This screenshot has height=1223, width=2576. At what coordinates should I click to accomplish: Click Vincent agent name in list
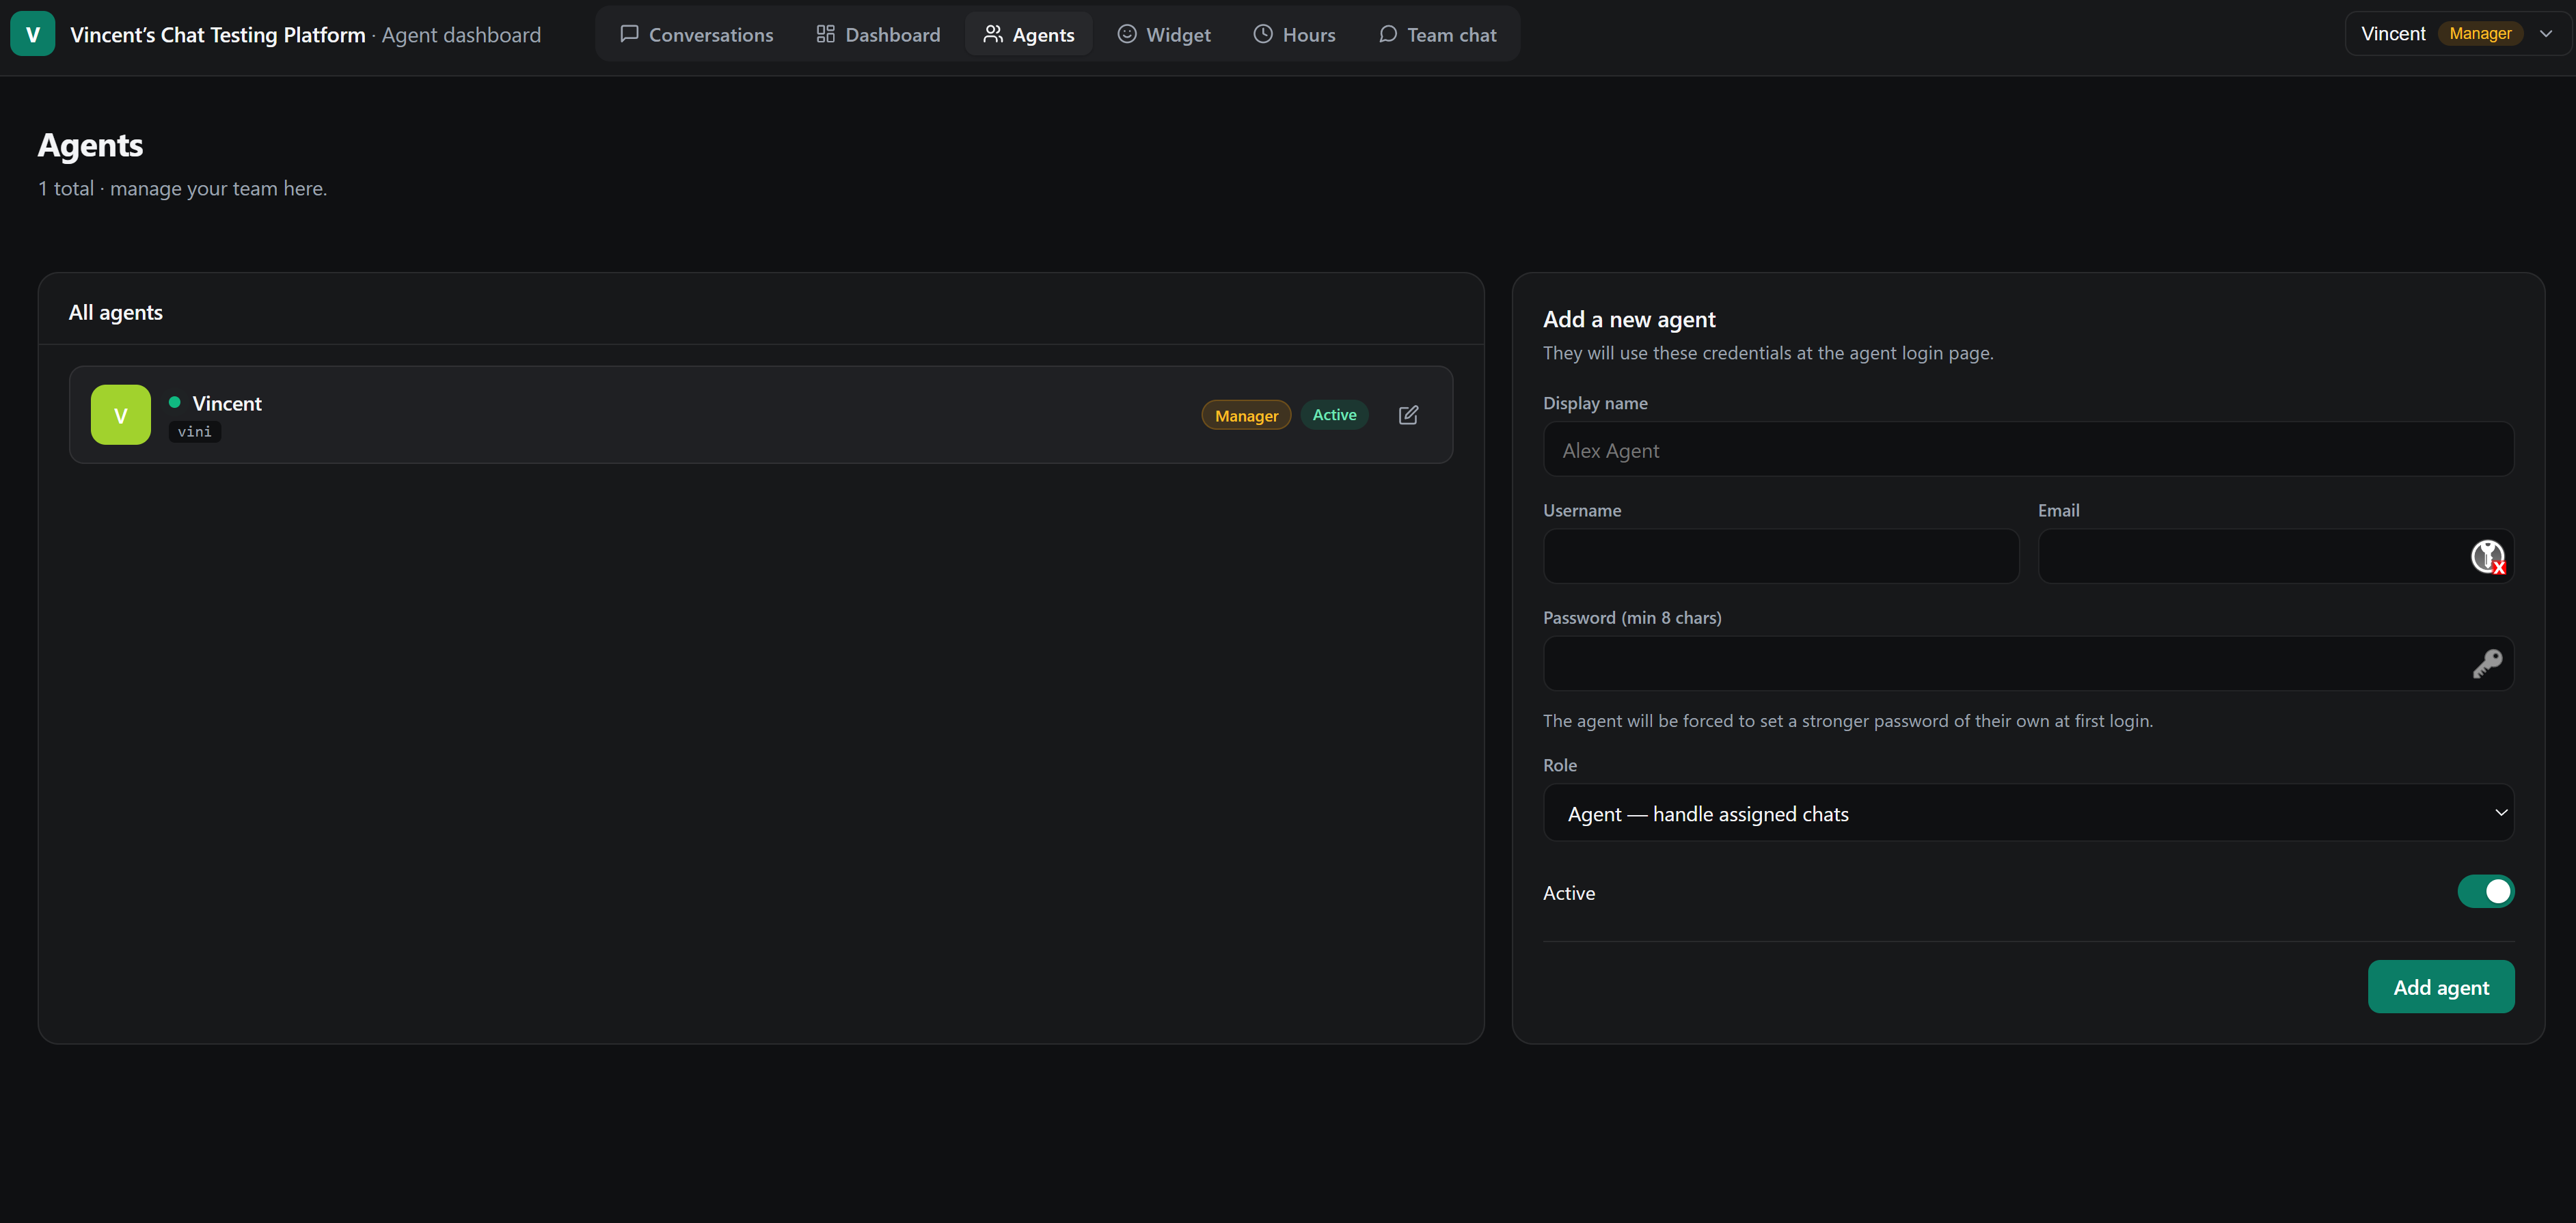[227, 403]
